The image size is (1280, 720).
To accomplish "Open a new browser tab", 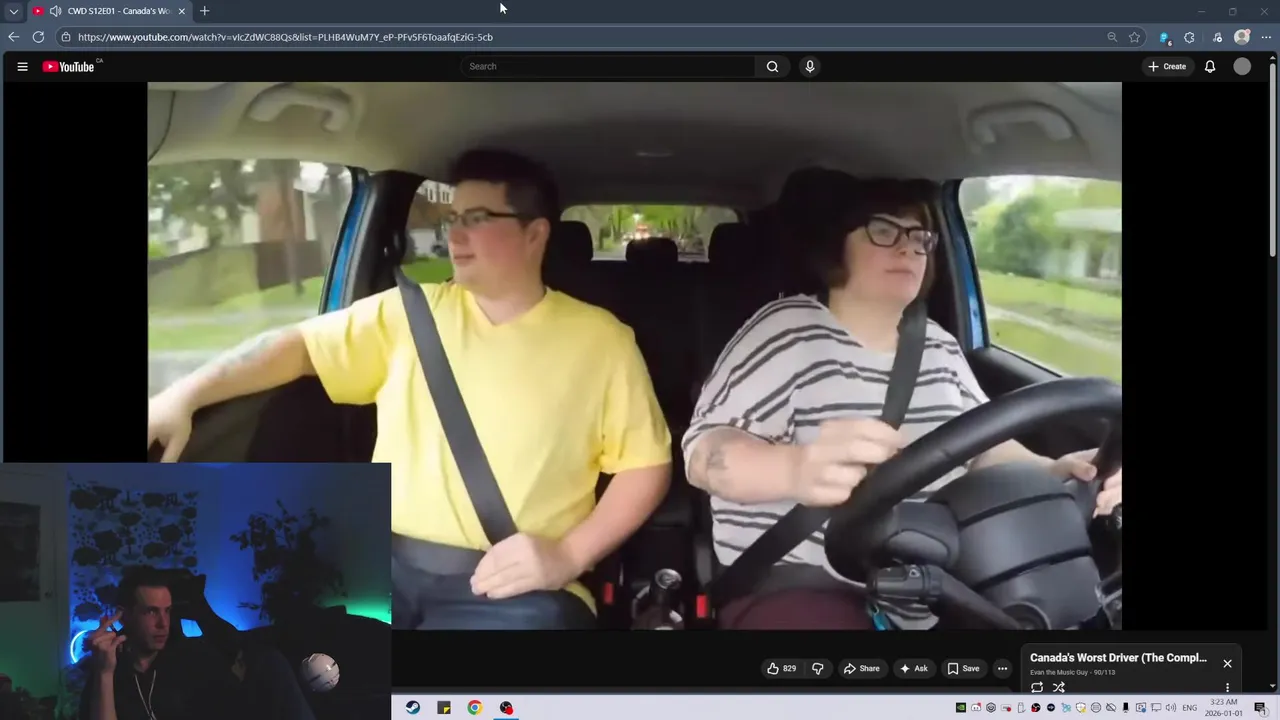I will point(204,11).
